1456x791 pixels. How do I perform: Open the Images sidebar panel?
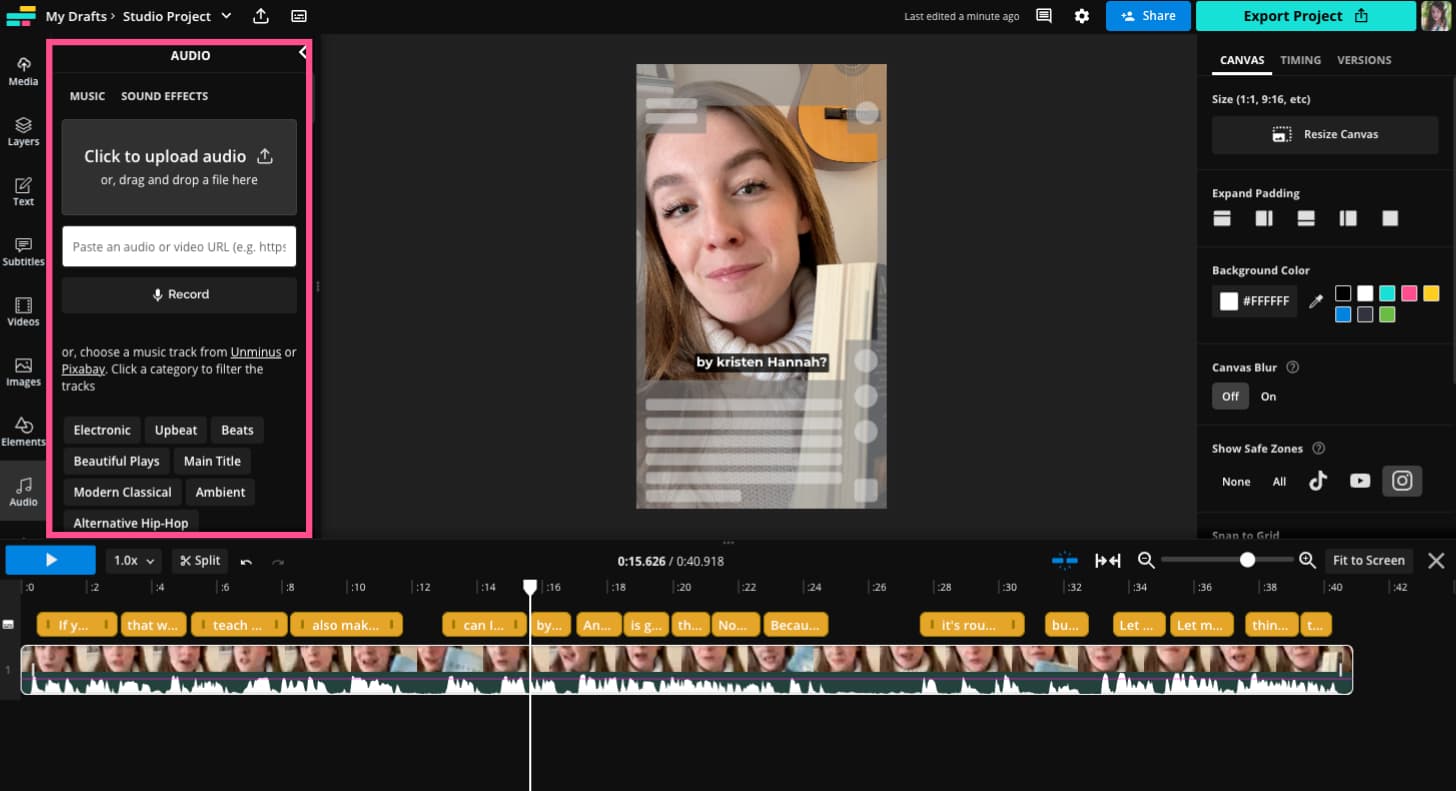coord(23,371)
